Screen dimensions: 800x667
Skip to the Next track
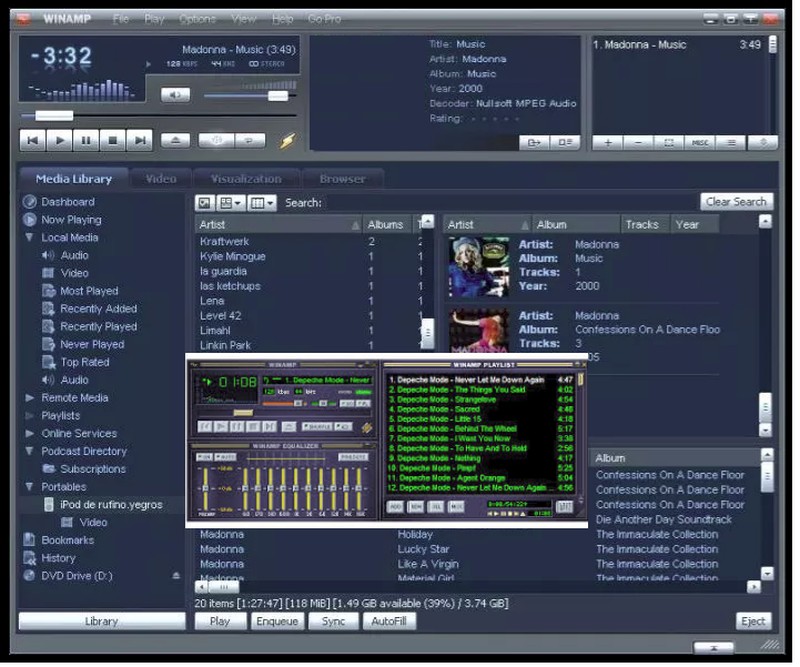(x=140, y=141)
